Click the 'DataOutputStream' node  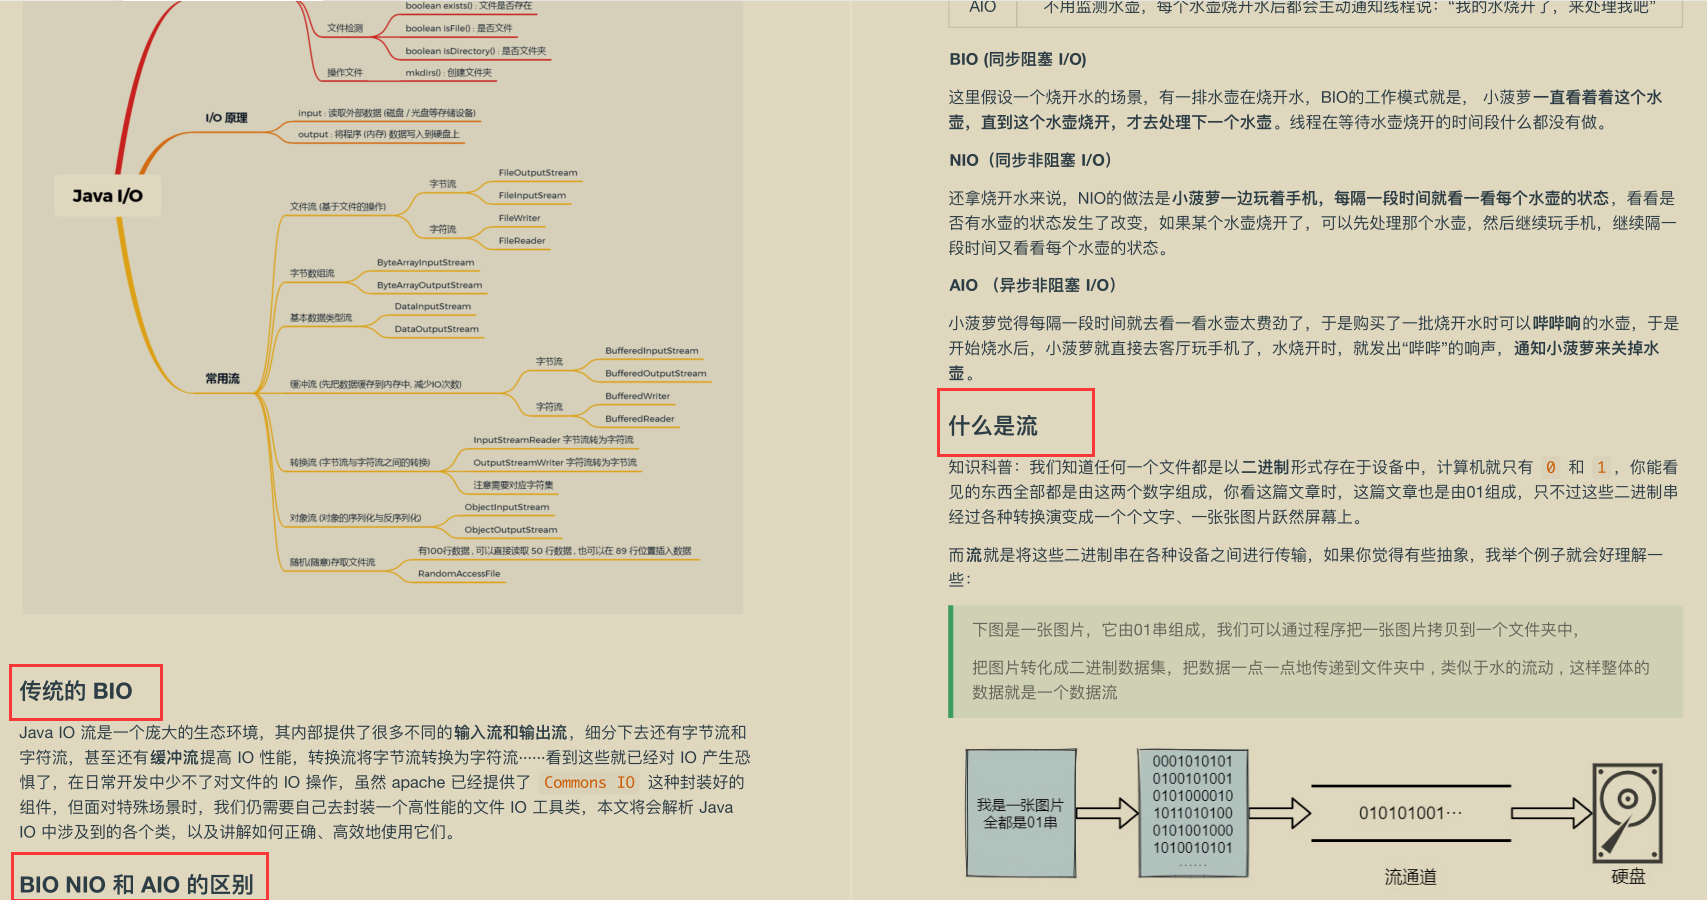[436, 329]
